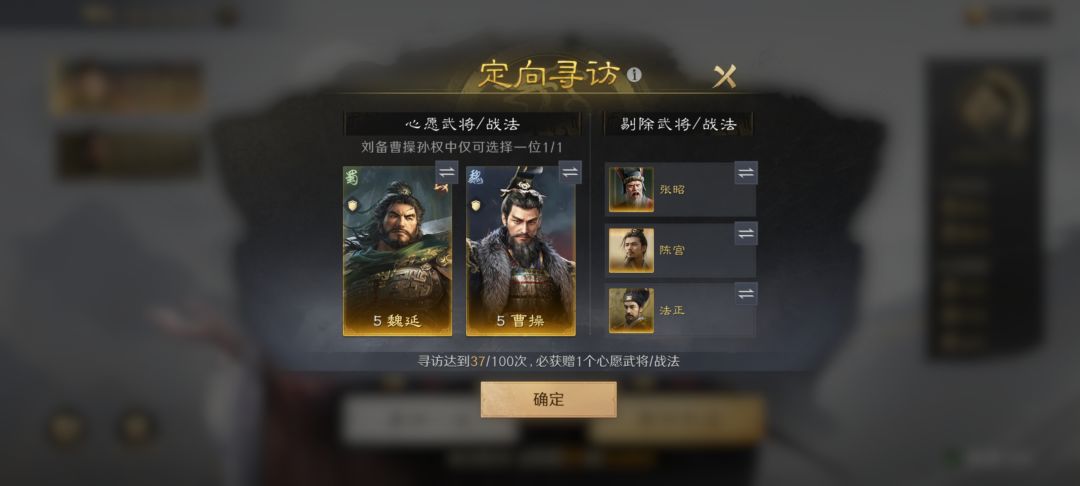Select the 剔除武将/战法 header
Viewport: 1080px width, 486px height.
(678, 125)
